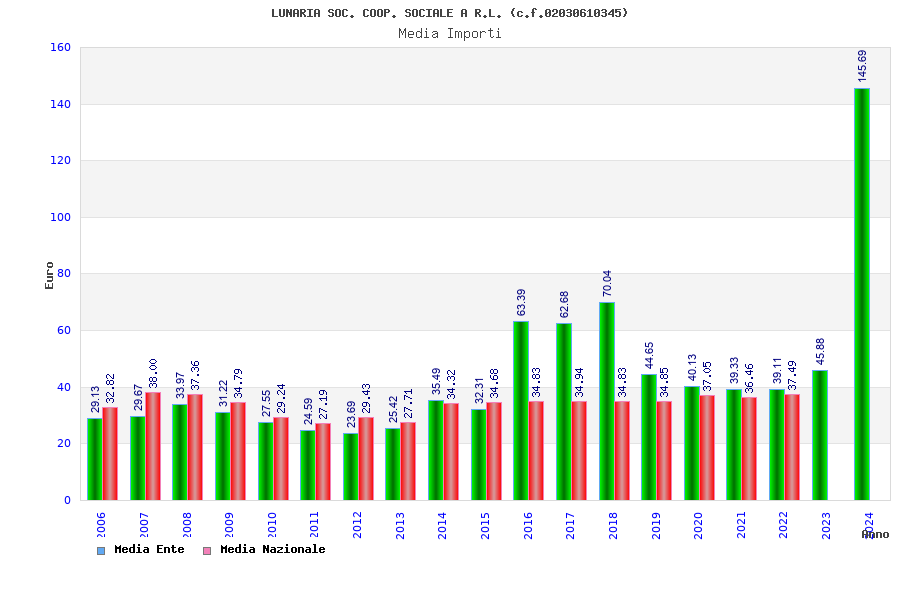
Task: Select the green 2012 bar labeled 23.69
Action: click(x=351, y=467)
